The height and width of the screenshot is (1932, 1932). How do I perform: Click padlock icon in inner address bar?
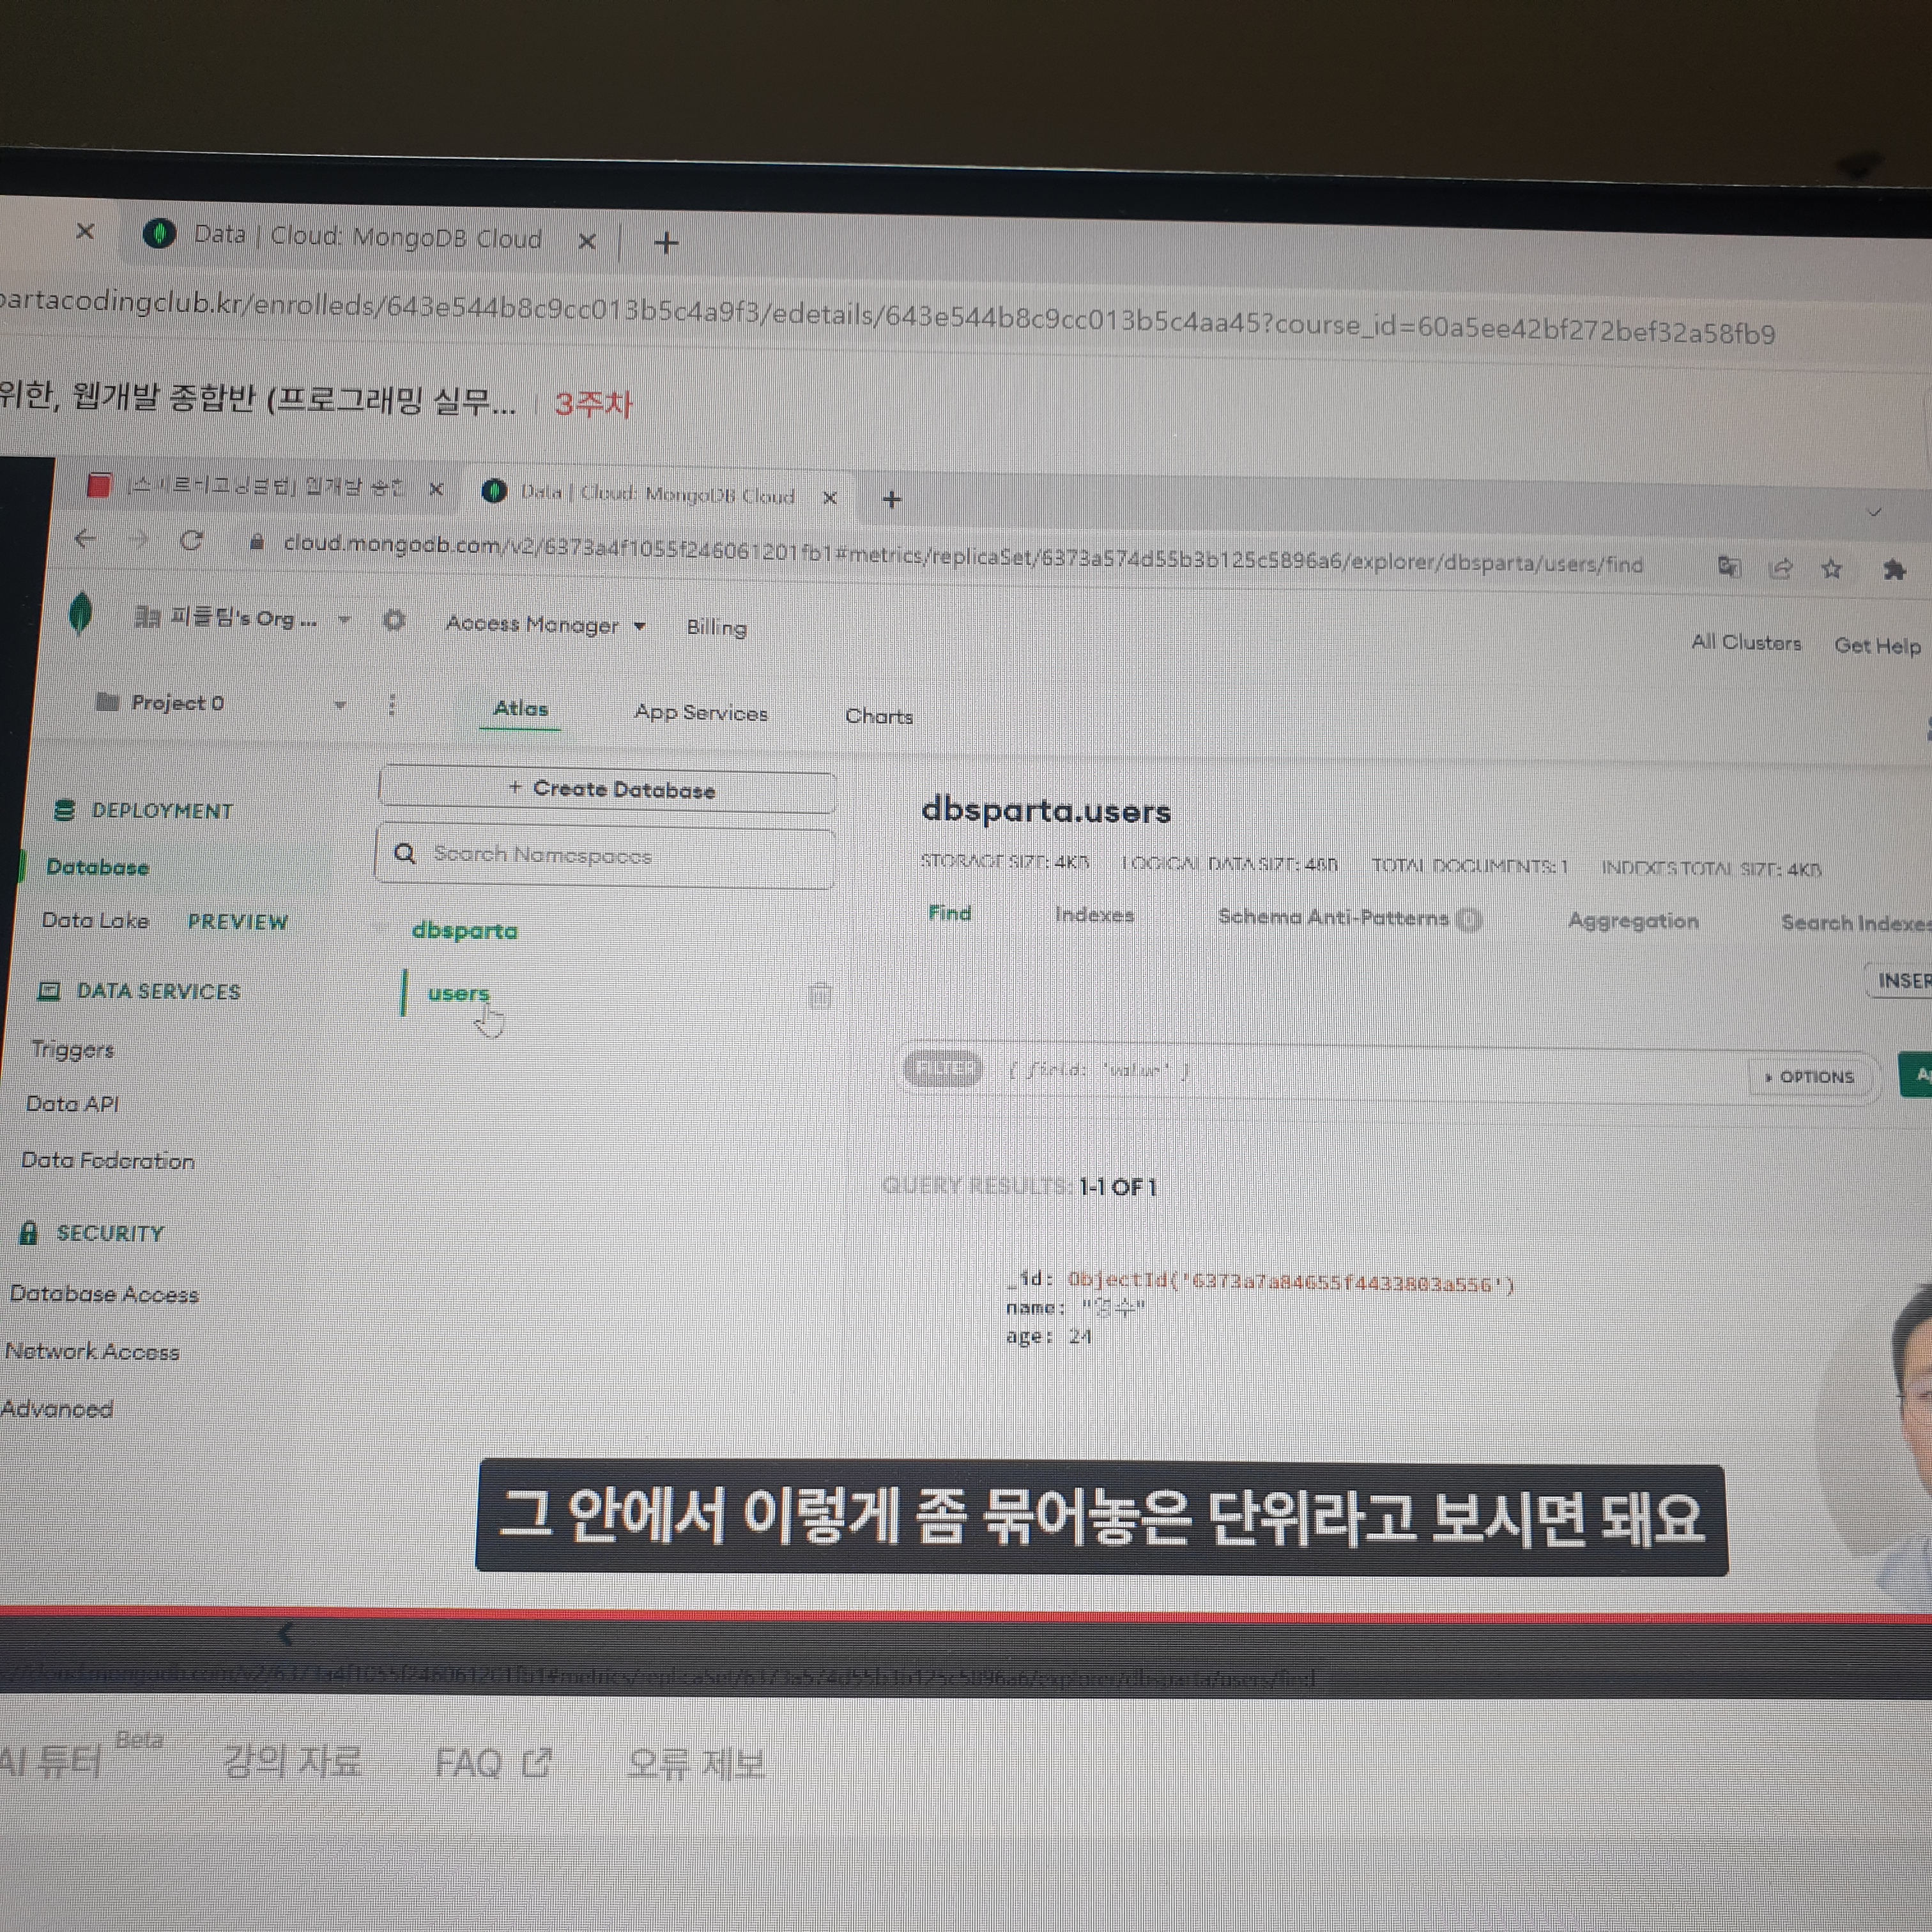click(x=257, y=542)
